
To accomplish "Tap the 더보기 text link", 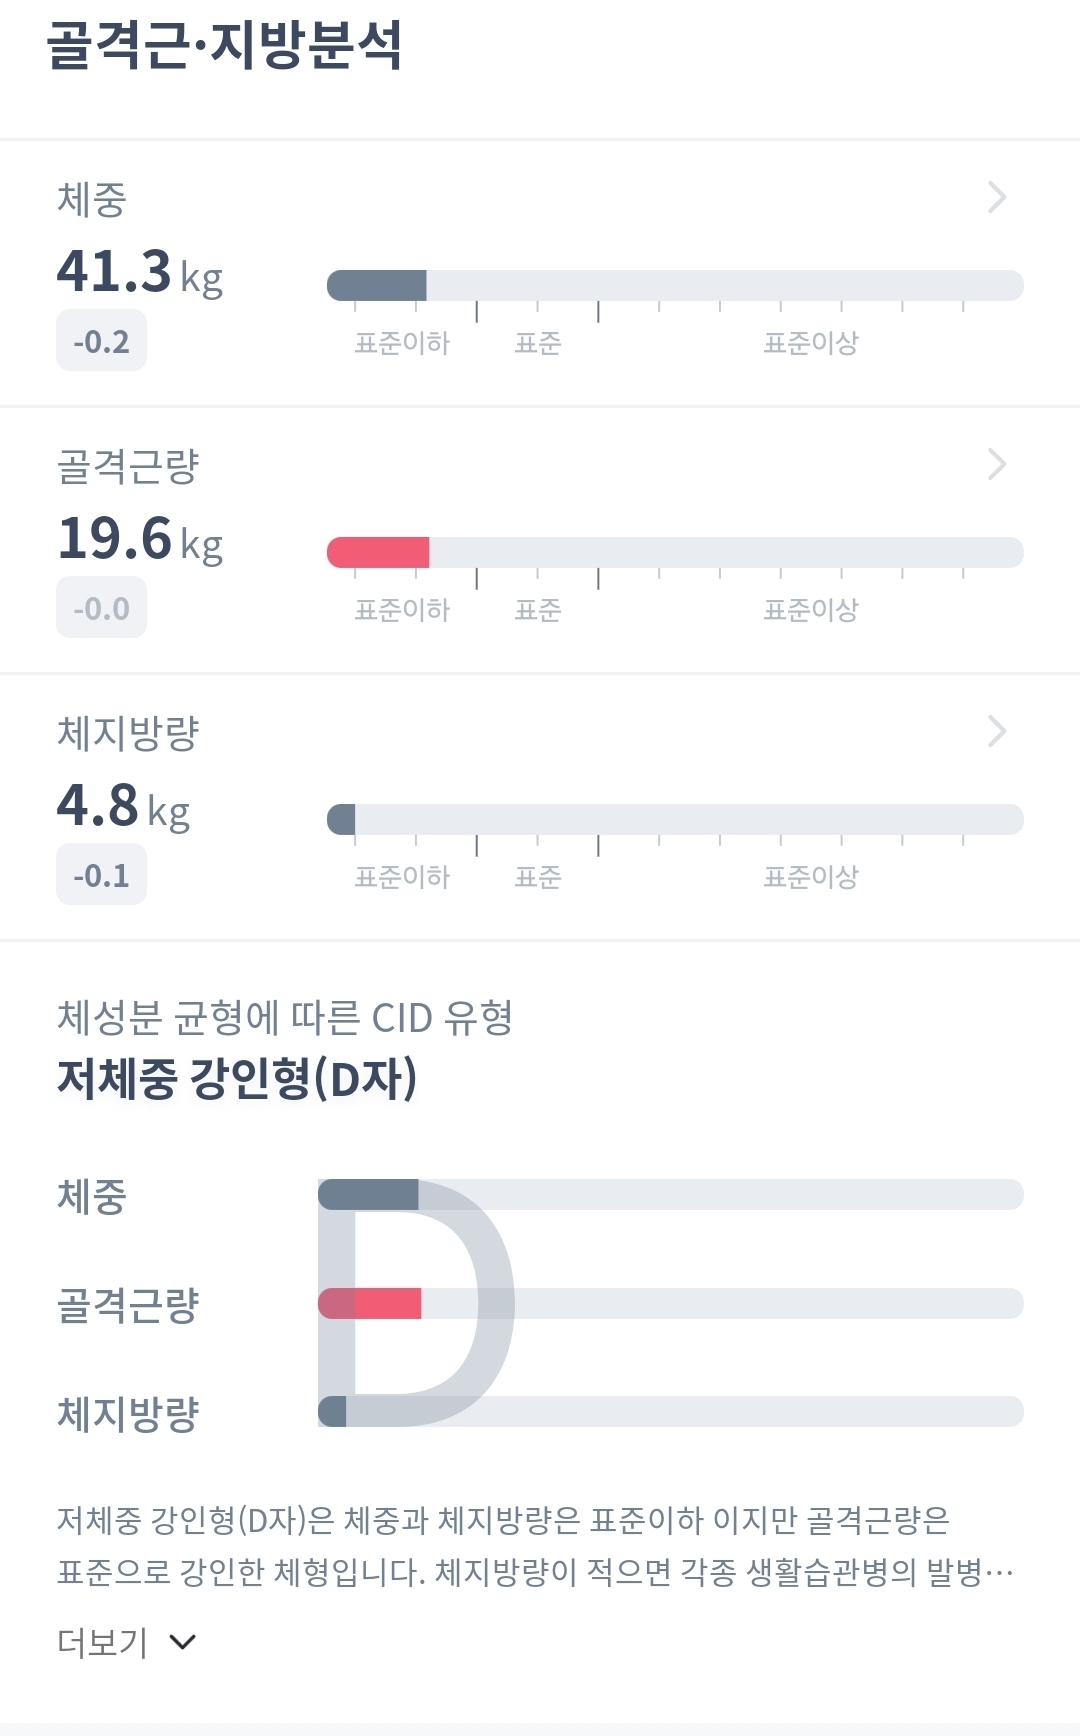I will (x=102, y=1641).
